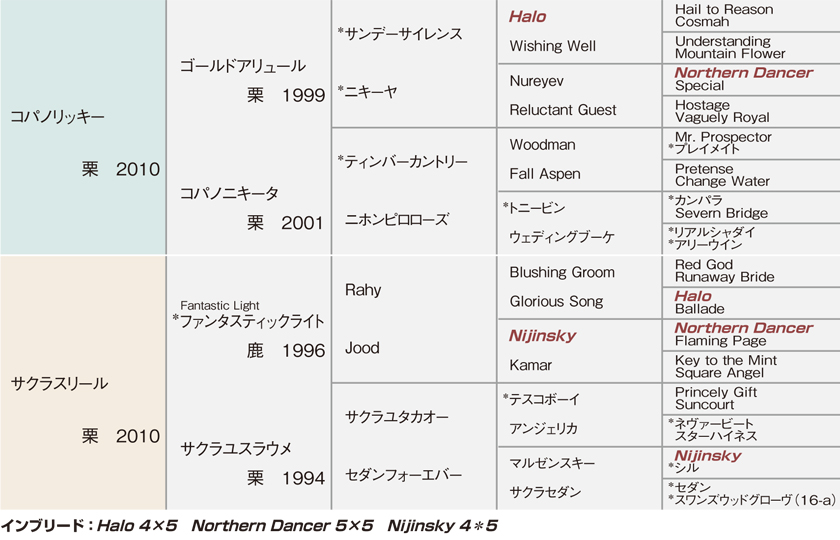Select サクラユタカオー entry
This screenshot has height=540, width=840.
[x=396, y=417]
